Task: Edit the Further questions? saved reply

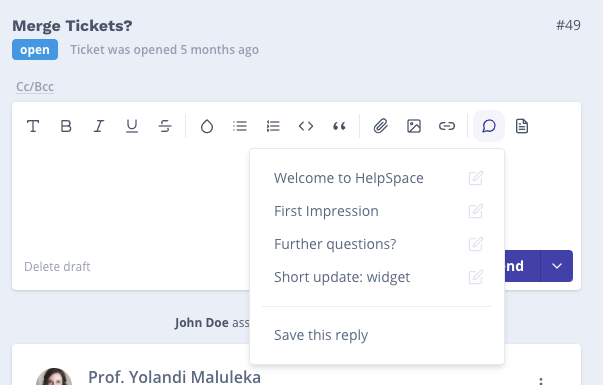Action: tap(476, 244)
